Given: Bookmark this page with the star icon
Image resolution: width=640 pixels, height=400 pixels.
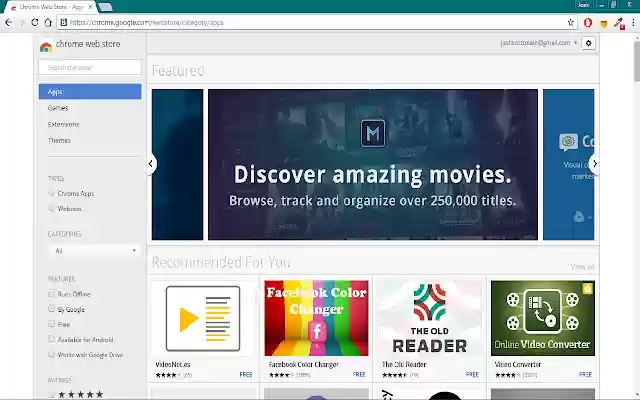Looking at the screenshot, I should coord(571,22).
